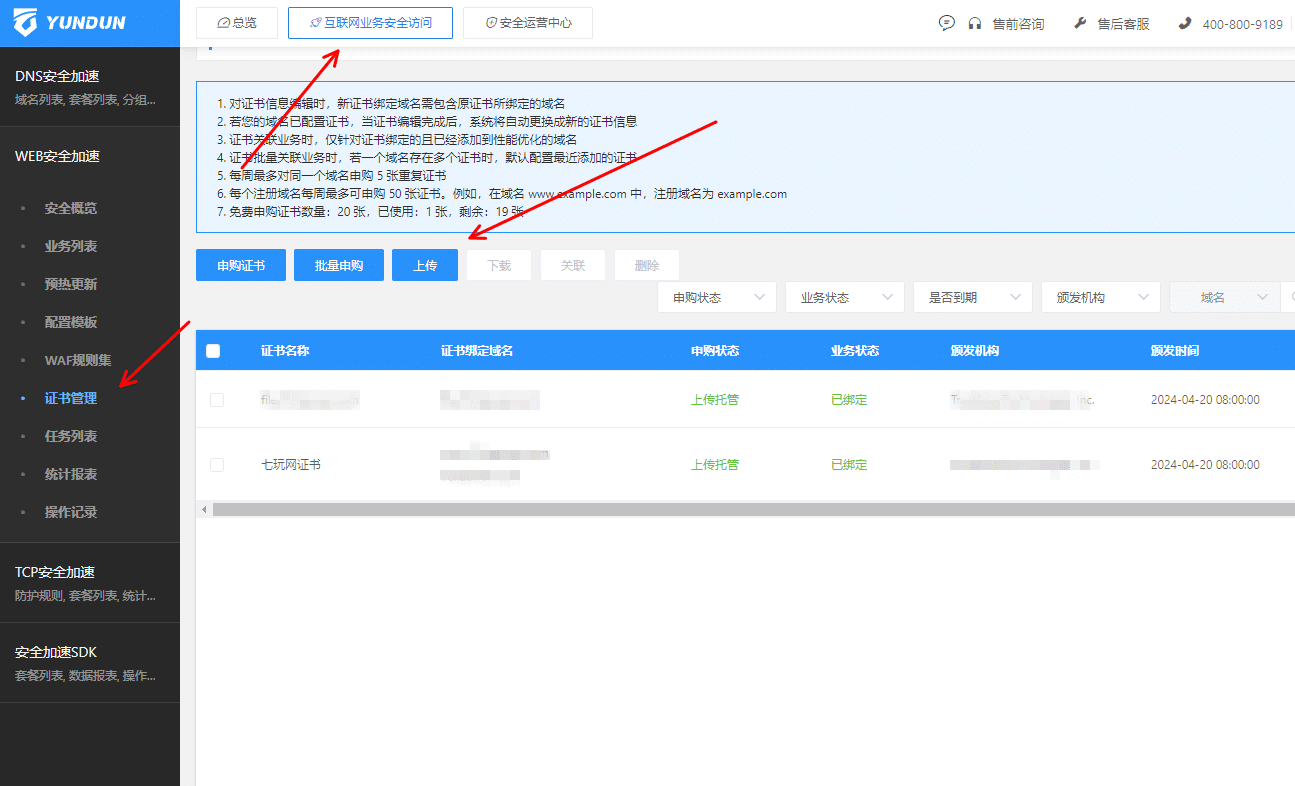Screen dimensions: 1295x786
Task: Expand the 是否到期 dropdown
Action: (x=972, y=297)
